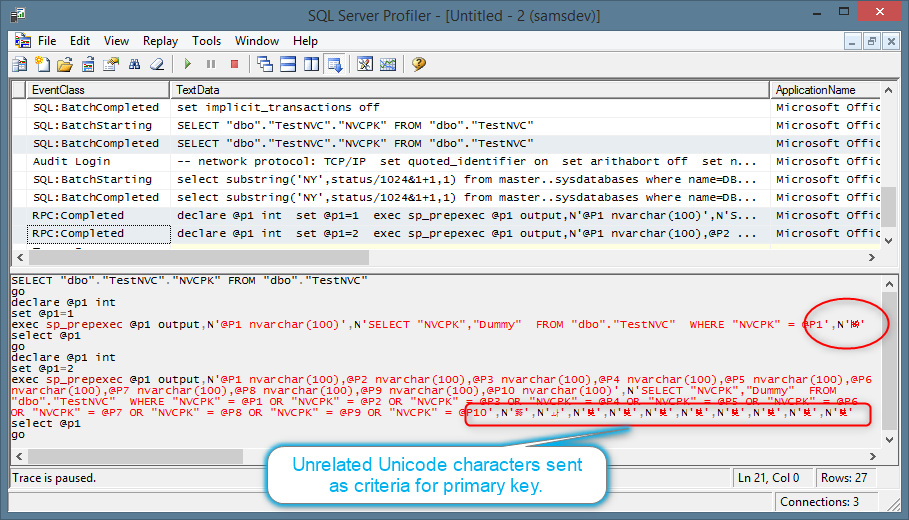
Task: Click the detail pane scroll-down arrow
Action: 889,440
